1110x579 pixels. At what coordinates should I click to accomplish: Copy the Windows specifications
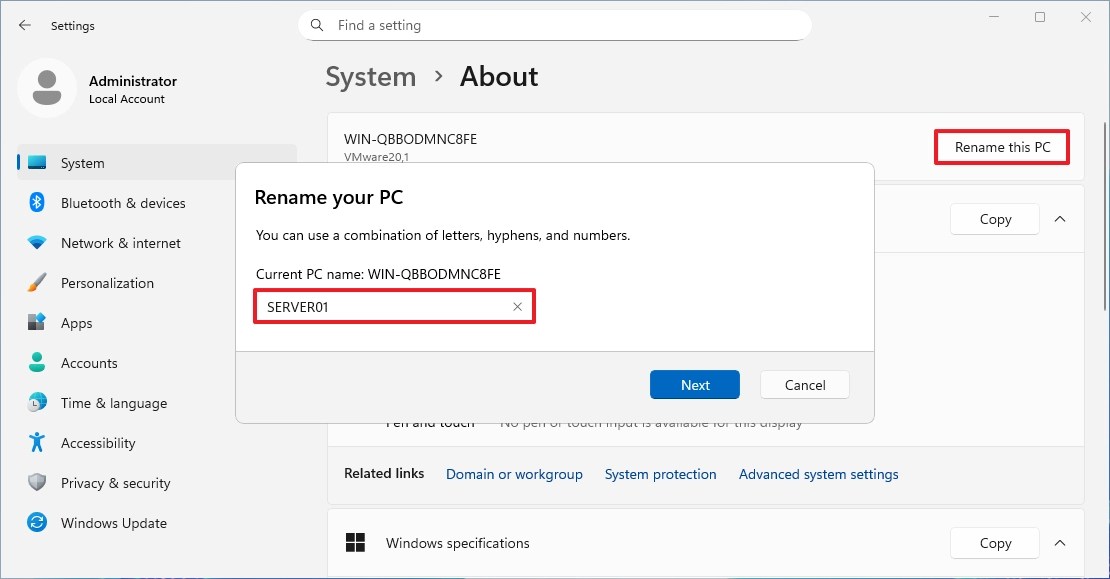(x=995, y=543)
